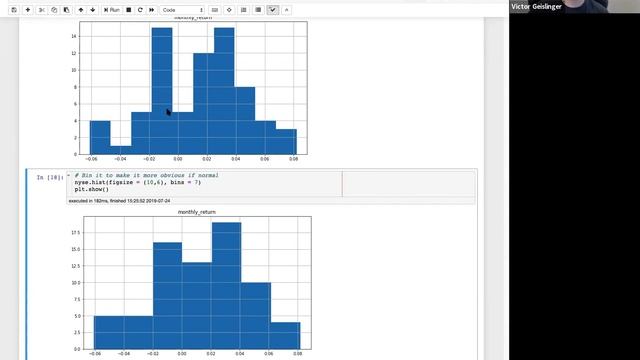The height and width of the screenshot is (360, 640).
Task: Click the diamond-shaped extension icon in the toolbar
Action: [229, 10]
